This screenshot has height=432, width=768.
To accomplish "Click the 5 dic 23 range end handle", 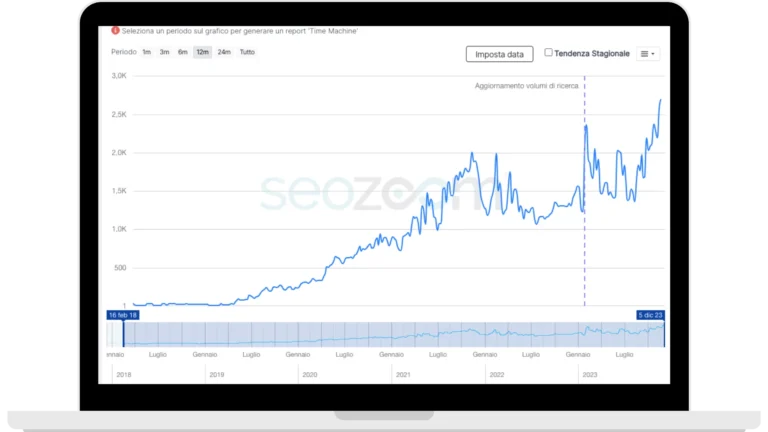I will coord(650,315).
